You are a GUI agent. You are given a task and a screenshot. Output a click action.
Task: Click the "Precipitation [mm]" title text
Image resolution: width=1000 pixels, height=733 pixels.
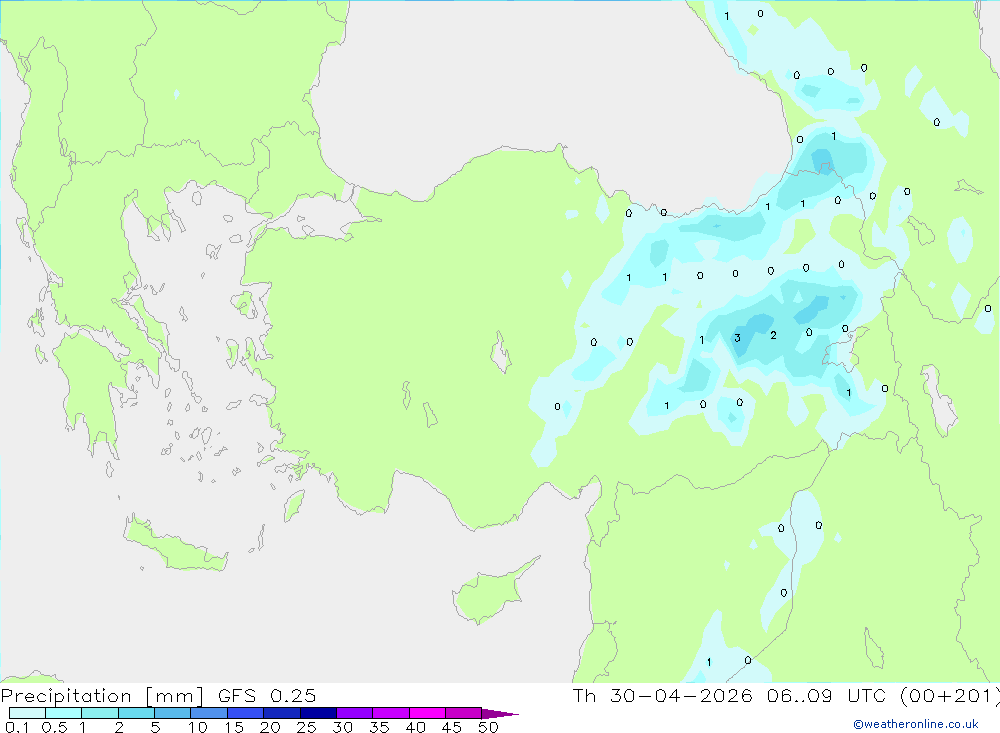[x=102, y=696]
